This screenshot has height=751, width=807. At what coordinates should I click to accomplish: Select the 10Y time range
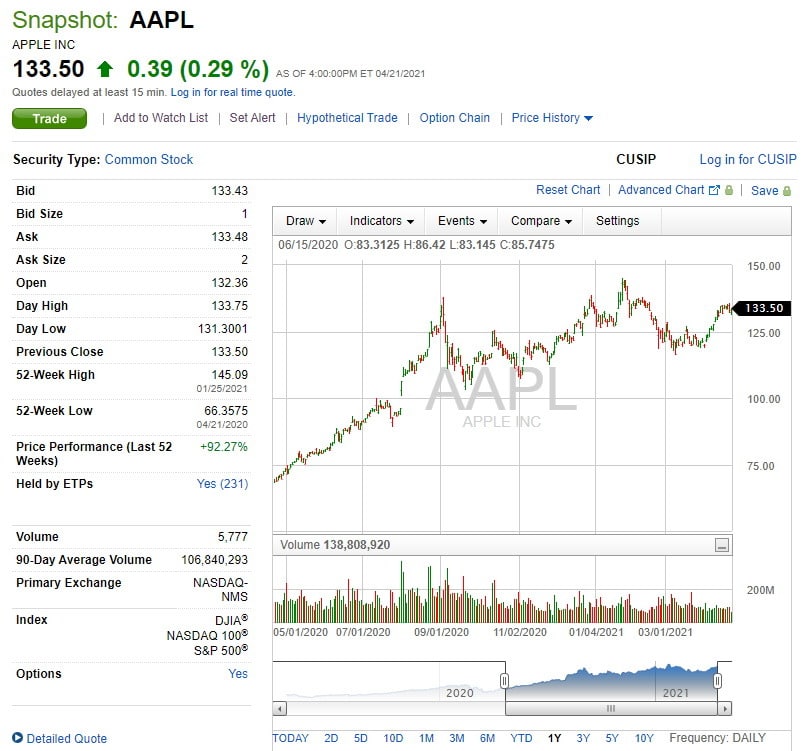pyautogui.click(x=644, y=738)
